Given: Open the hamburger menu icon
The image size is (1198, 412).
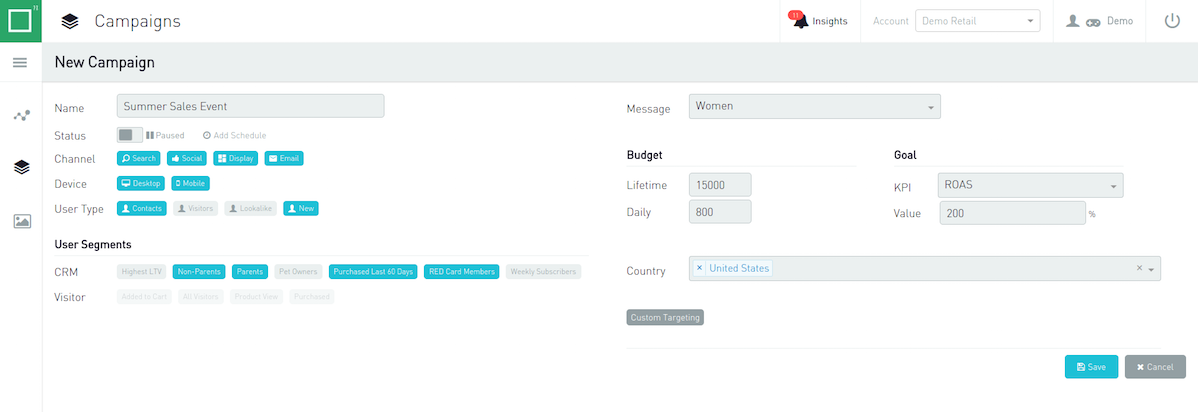Looking at the screenshot, I should [21, 62].
